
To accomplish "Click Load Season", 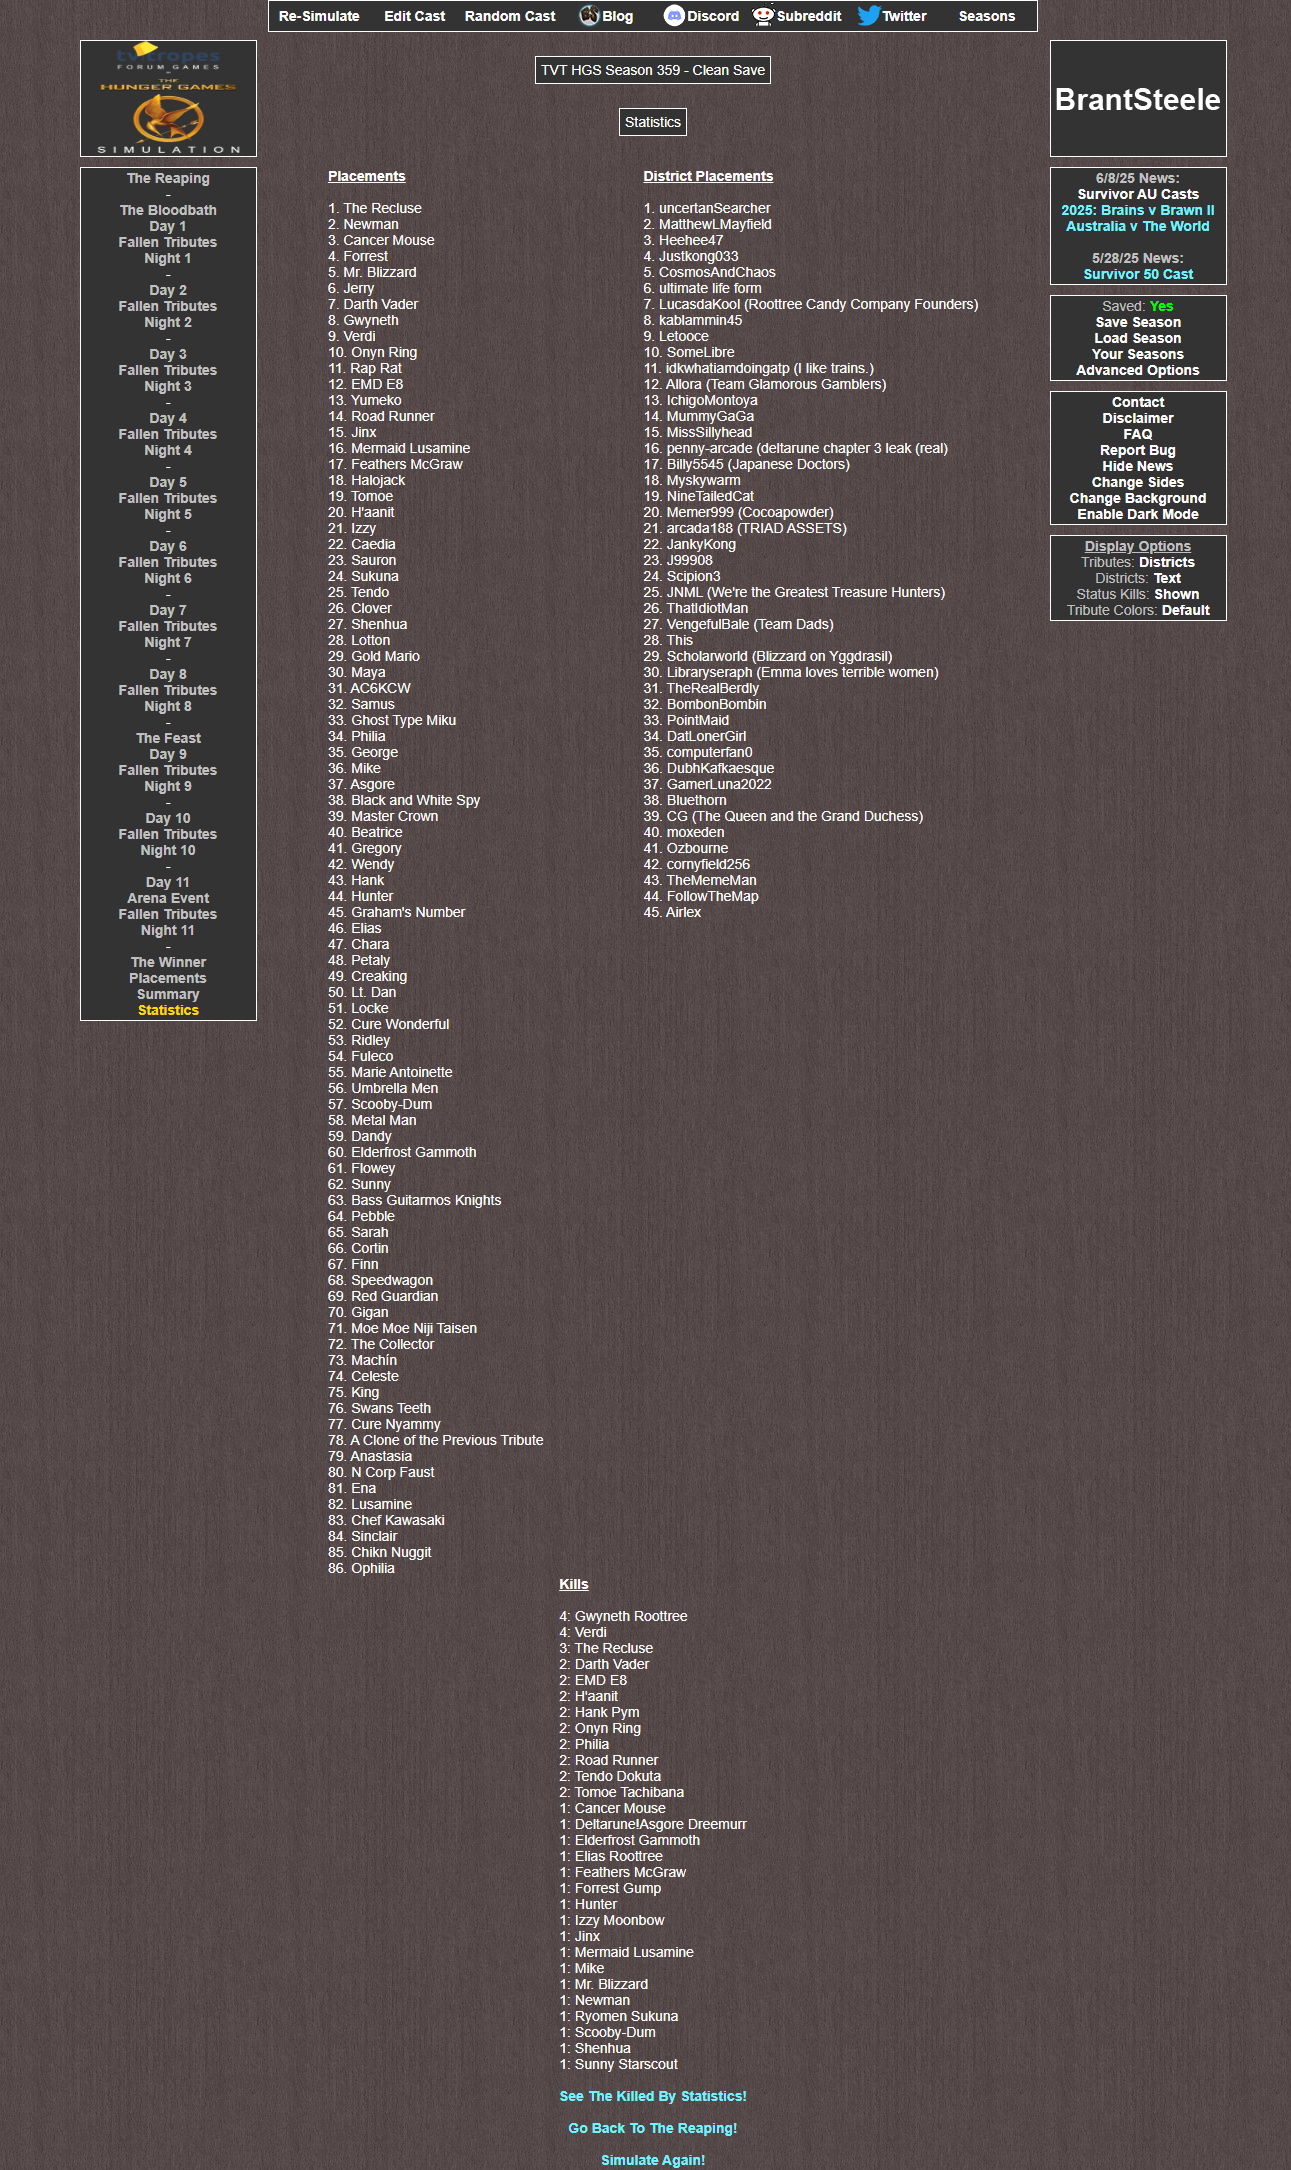I will (x=1138, y=338).
